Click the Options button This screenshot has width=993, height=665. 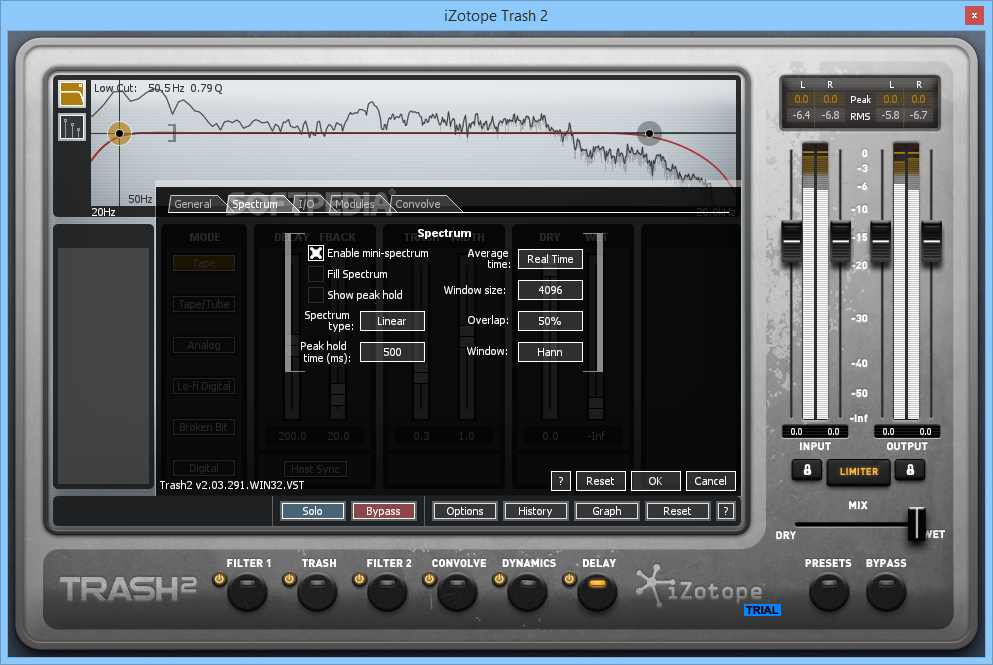click(465, 511)
